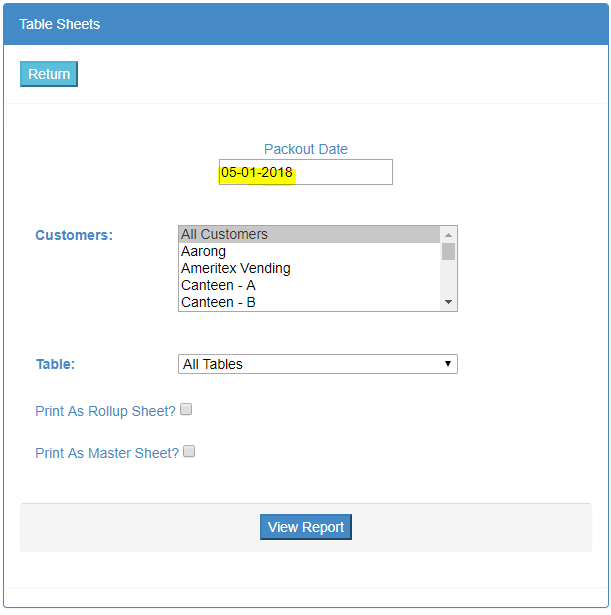Select Aarong in customers list

point(309,251)
